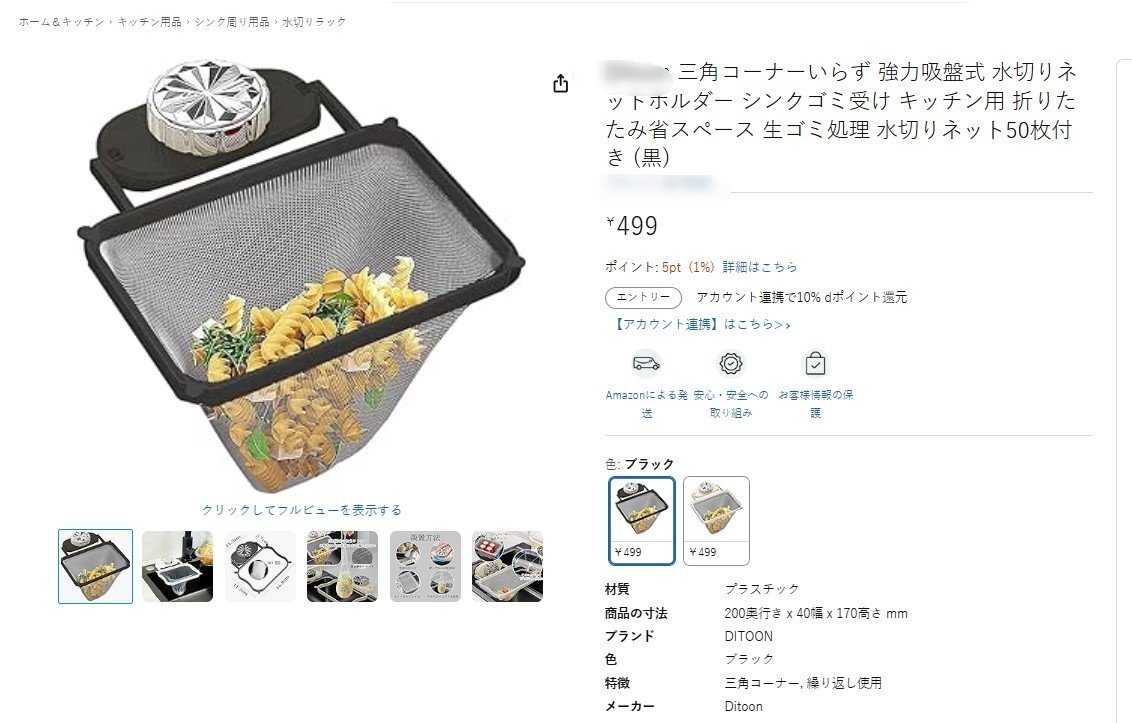Select the third thumbnail showing dimensions
Screen dimensions: 1132x723
[260, 566]
